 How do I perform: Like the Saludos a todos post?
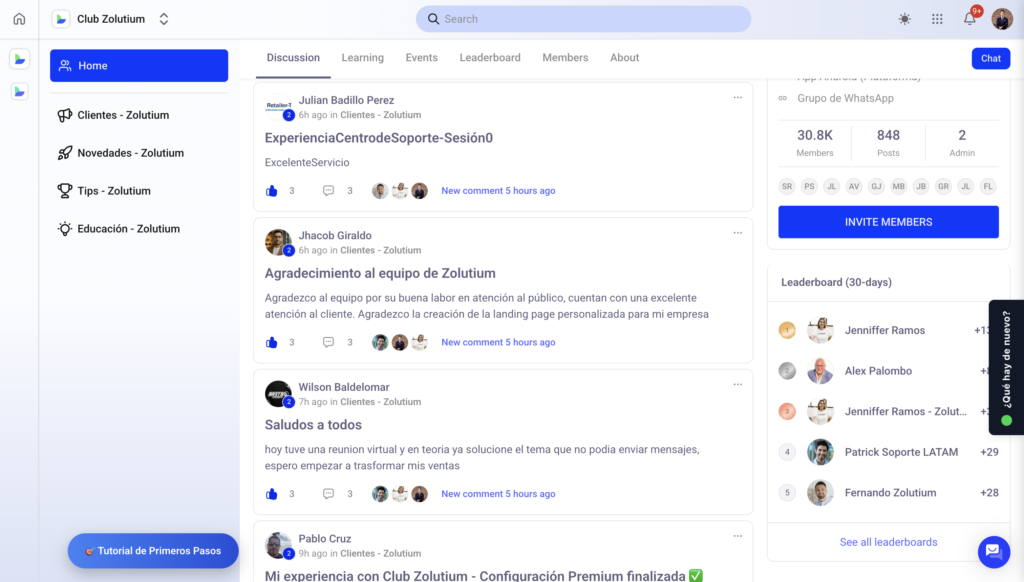click(x=272, y=494)
